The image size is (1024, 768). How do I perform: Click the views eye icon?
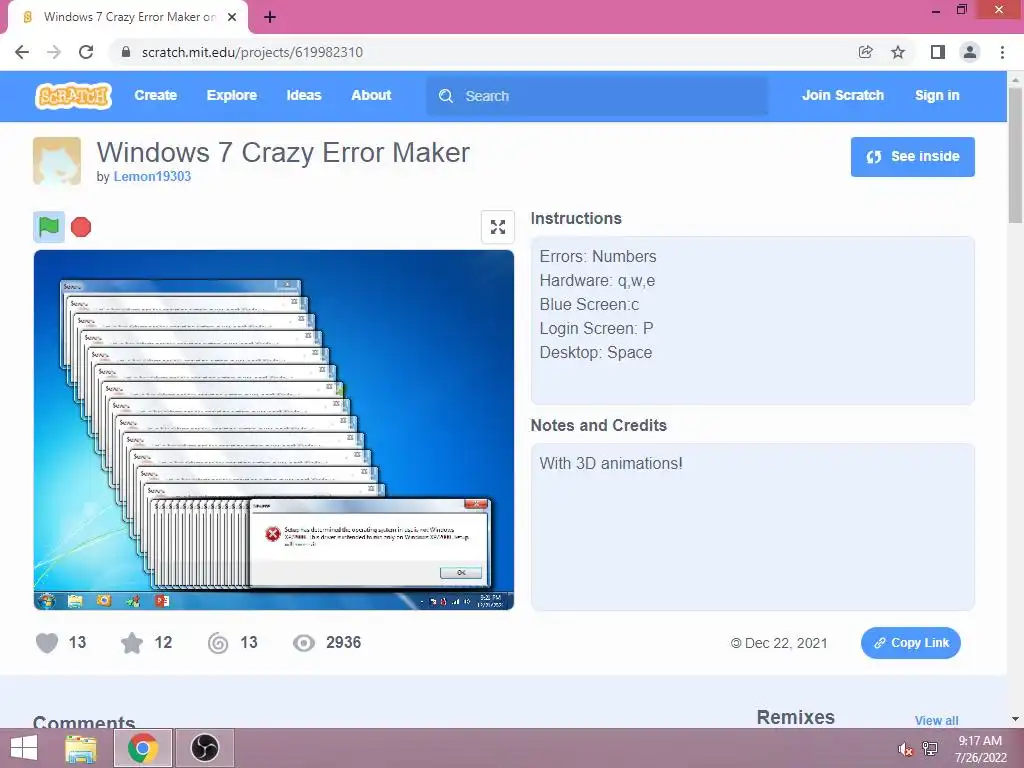pos(304,643)
